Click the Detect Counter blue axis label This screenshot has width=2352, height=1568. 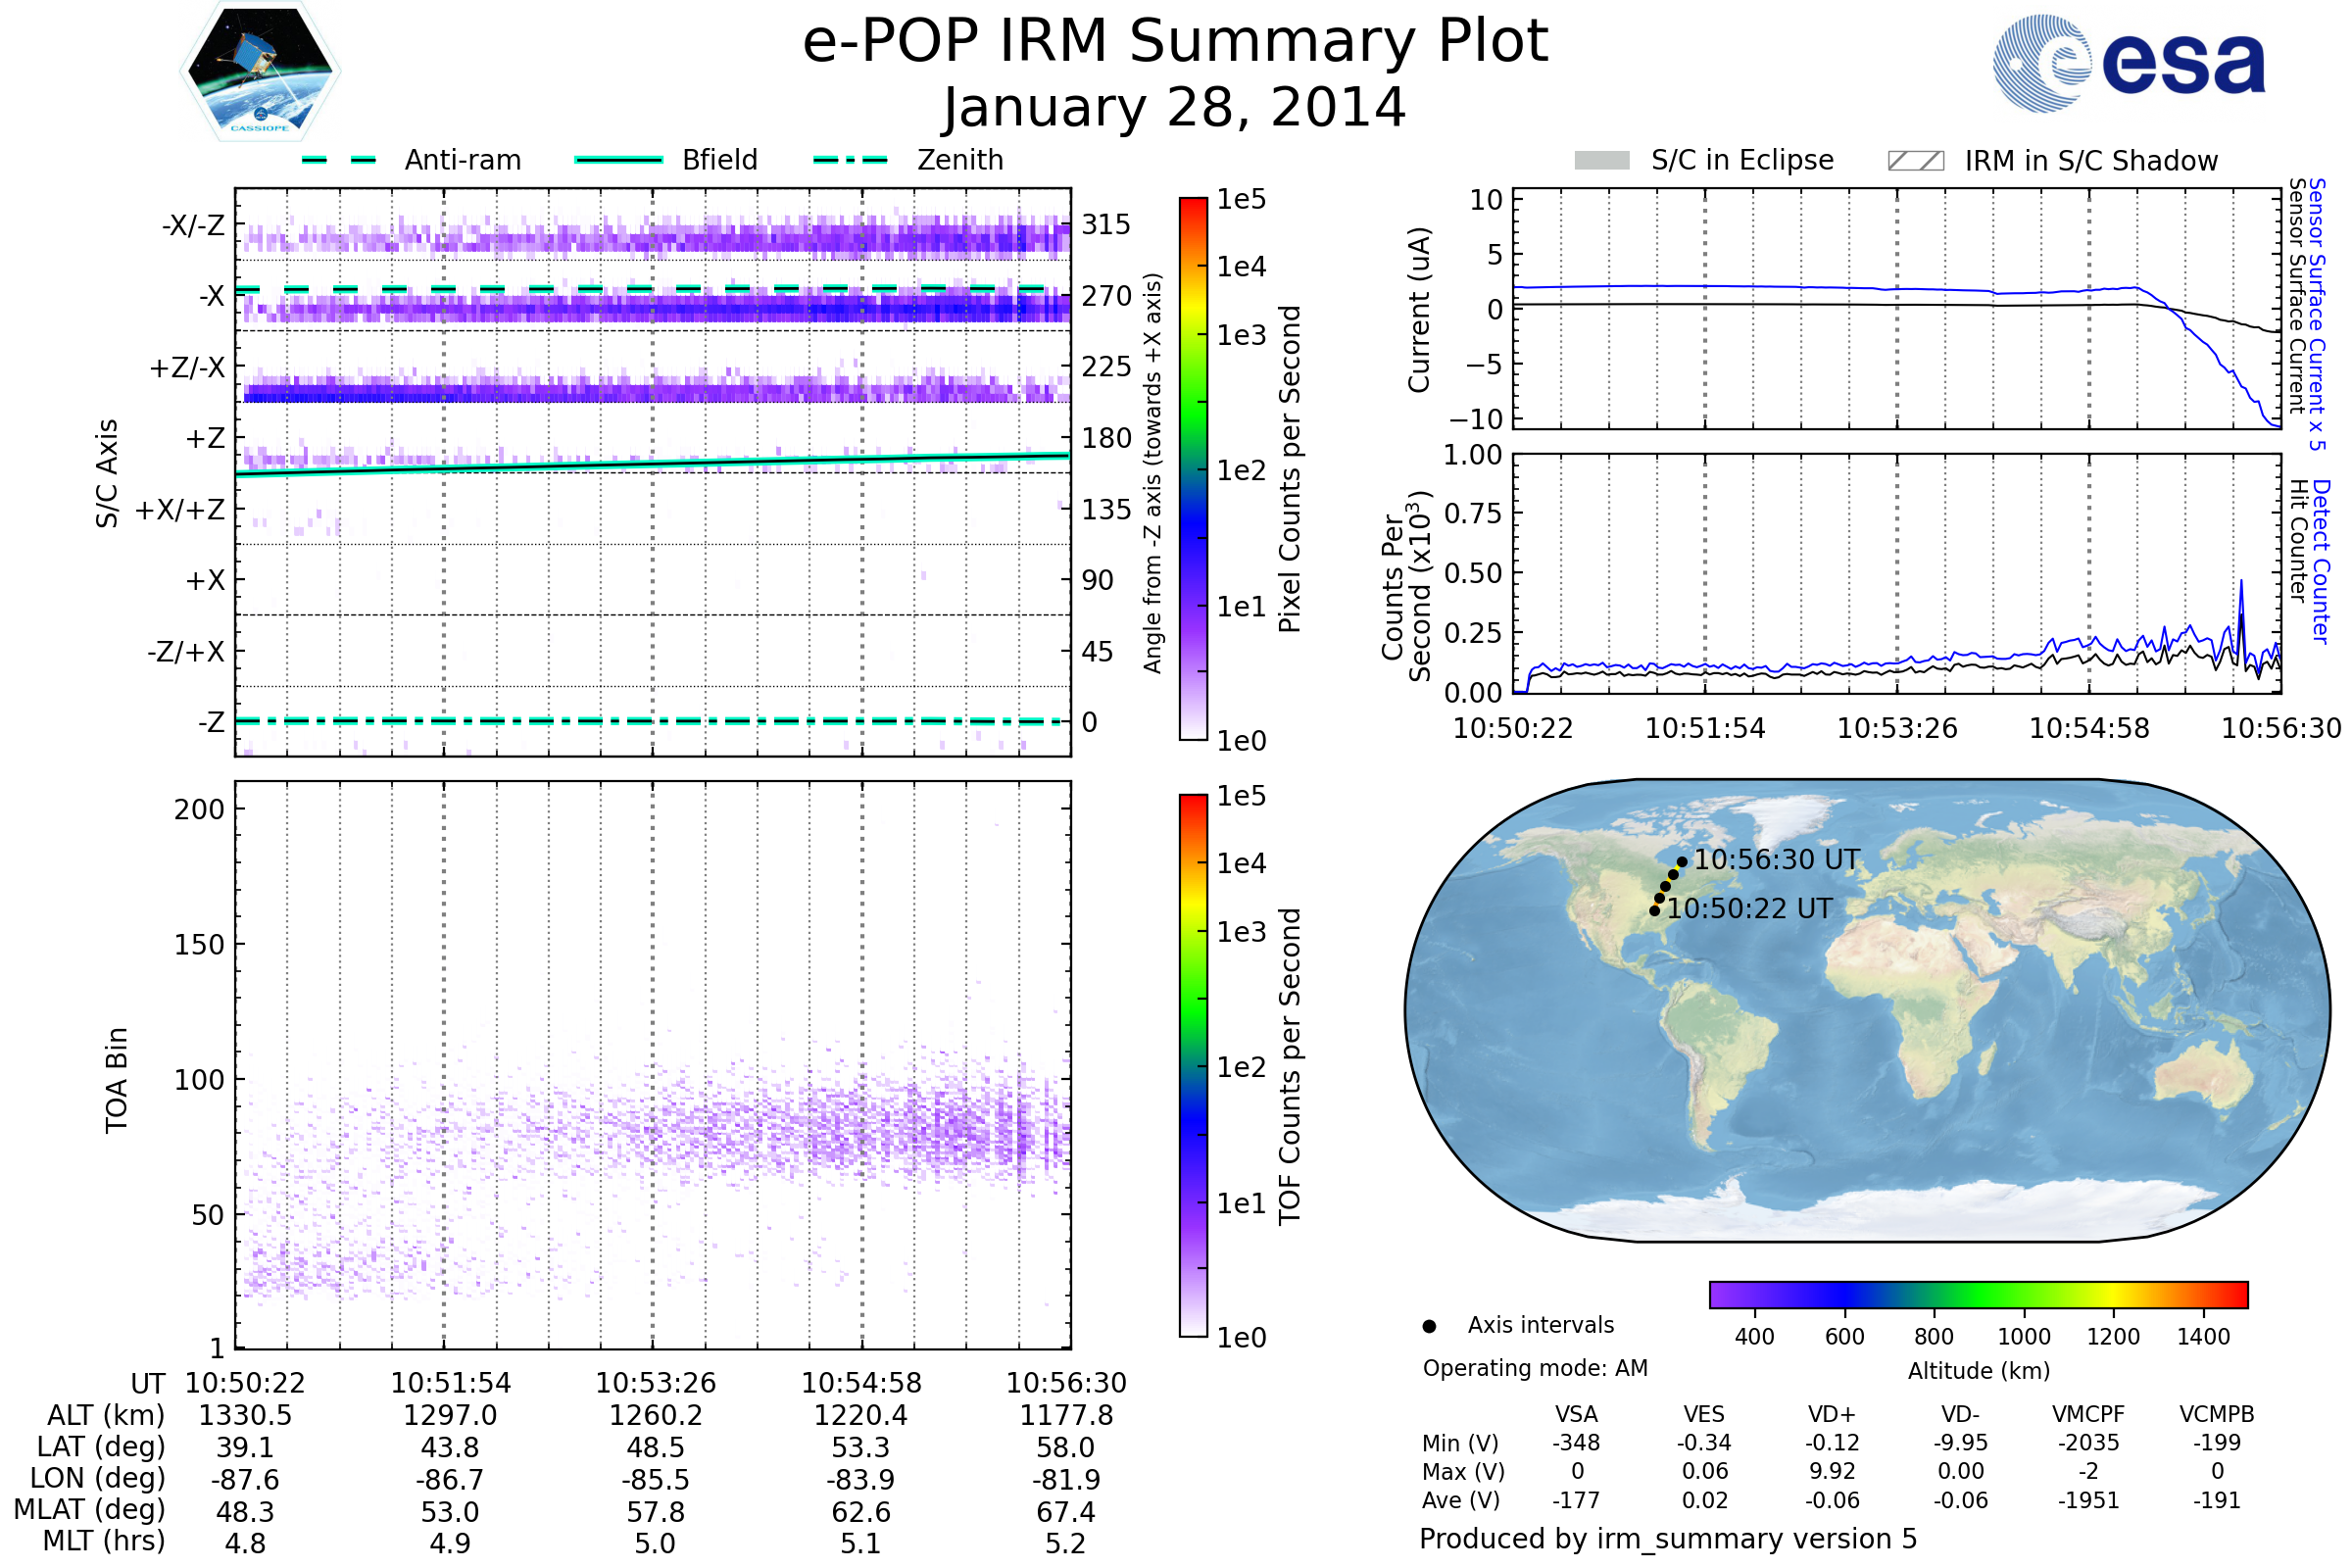[x=2320, y=562]
